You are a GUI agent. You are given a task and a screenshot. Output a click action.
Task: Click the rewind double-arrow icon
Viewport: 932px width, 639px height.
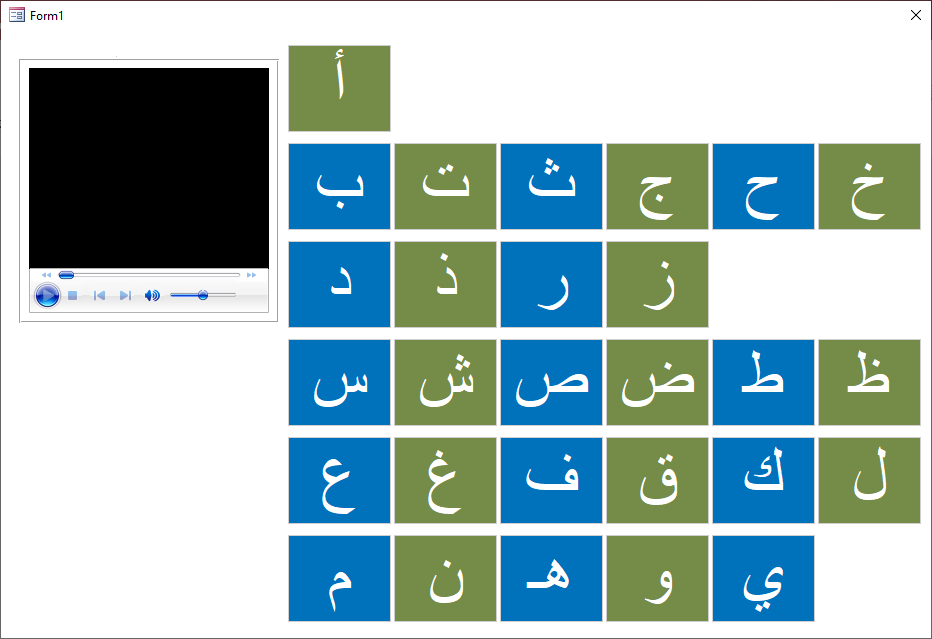[x=46, y=275]
